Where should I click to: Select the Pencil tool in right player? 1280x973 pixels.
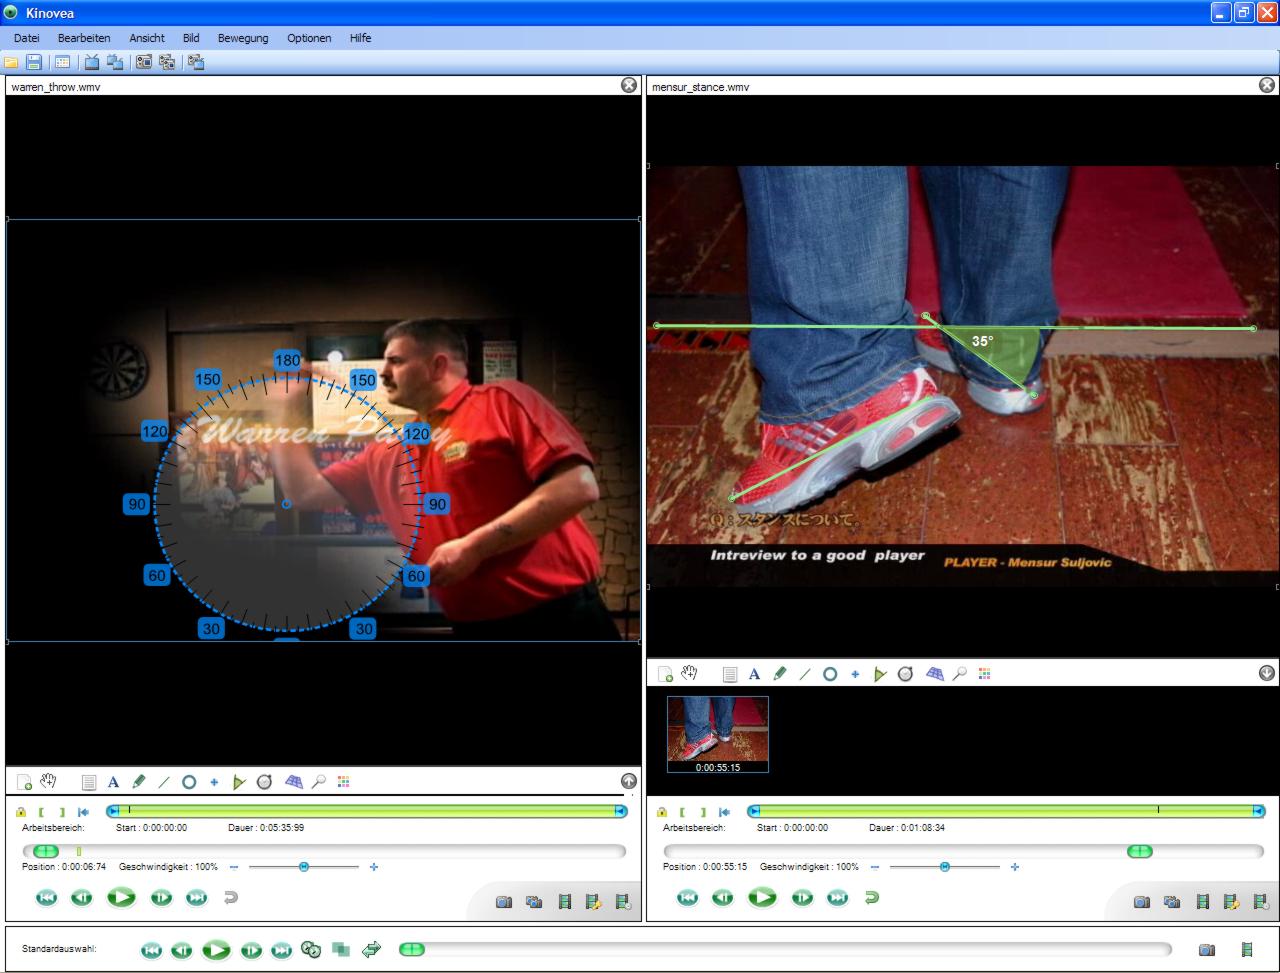coord(781,675)
